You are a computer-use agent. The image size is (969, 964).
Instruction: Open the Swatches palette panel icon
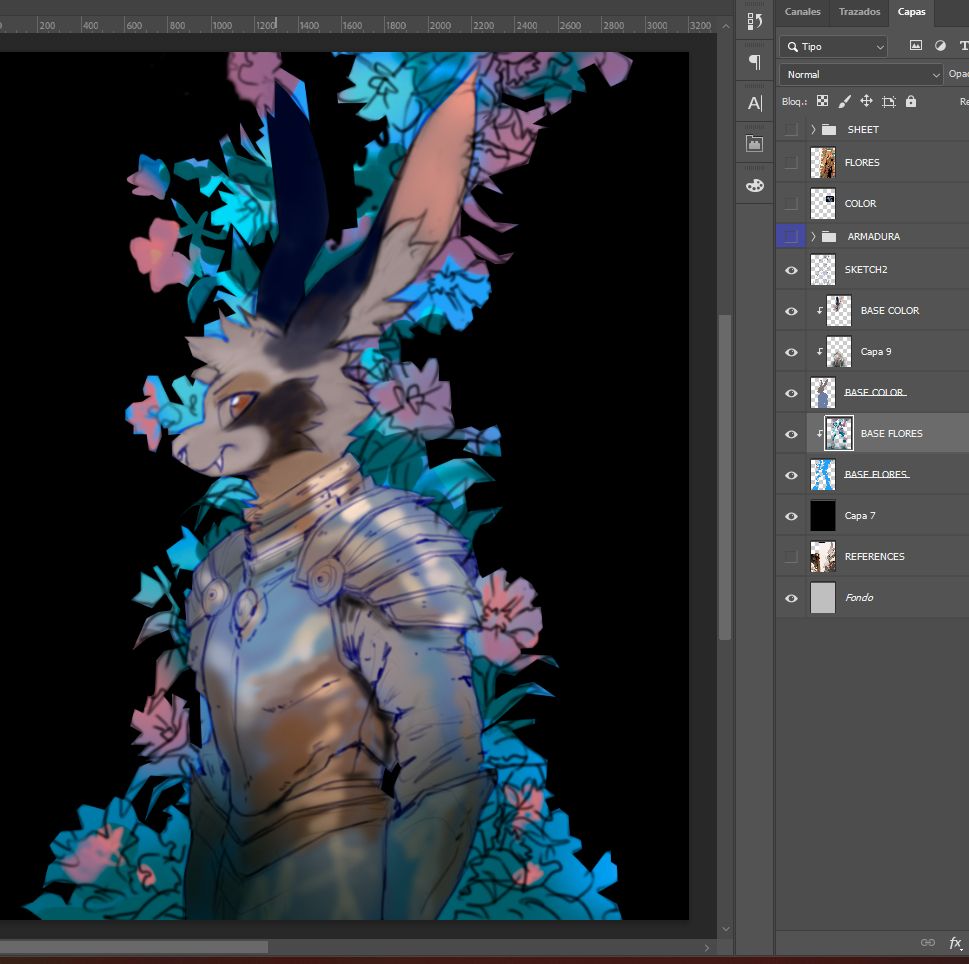754,185
